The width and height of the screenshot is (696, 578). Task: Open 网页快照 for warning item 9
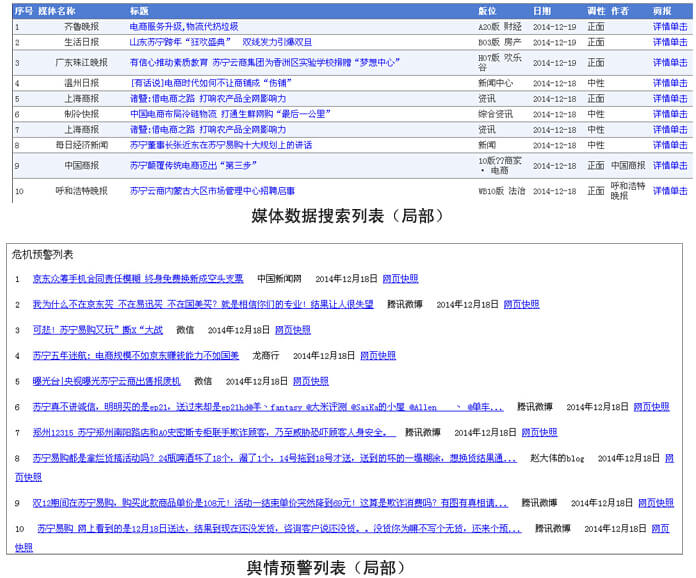[x=656, y=503]
